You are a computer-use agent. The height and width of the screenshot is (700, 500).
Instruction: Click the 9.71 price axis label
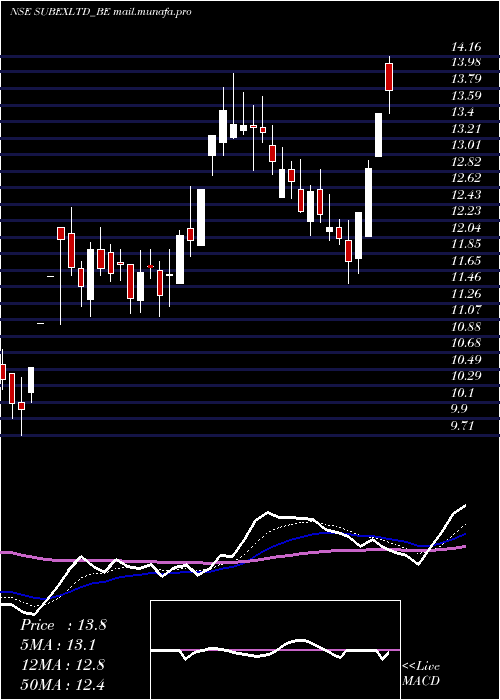pos(464,426)
